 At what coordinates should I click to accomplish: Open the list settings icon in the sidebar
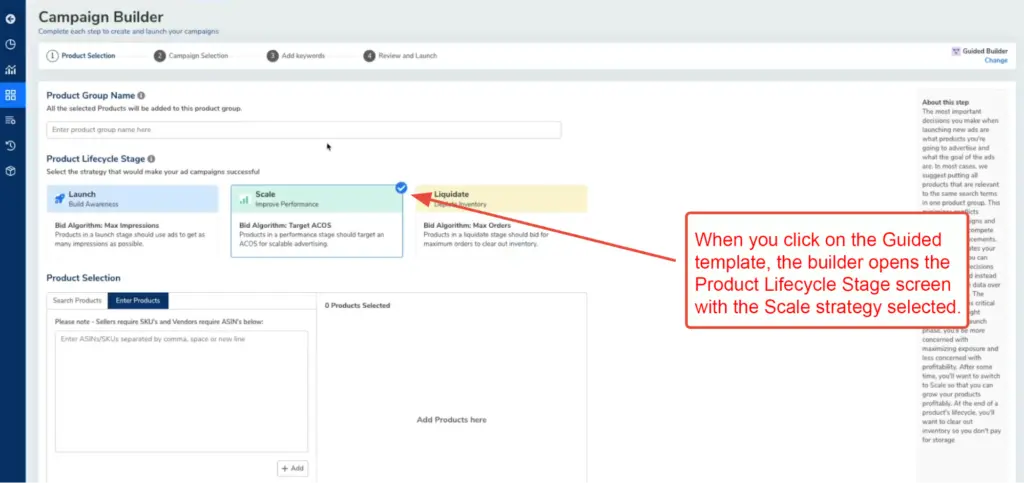click(x=10, y=120)
